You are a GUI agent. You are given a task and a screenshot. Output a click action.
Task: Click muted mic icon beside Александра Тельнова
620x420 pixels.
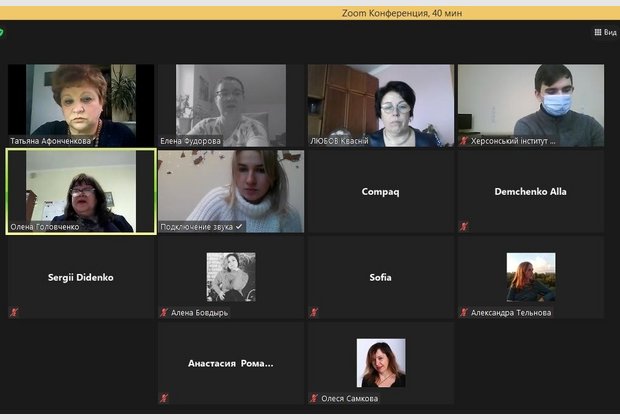coord(464,312)
